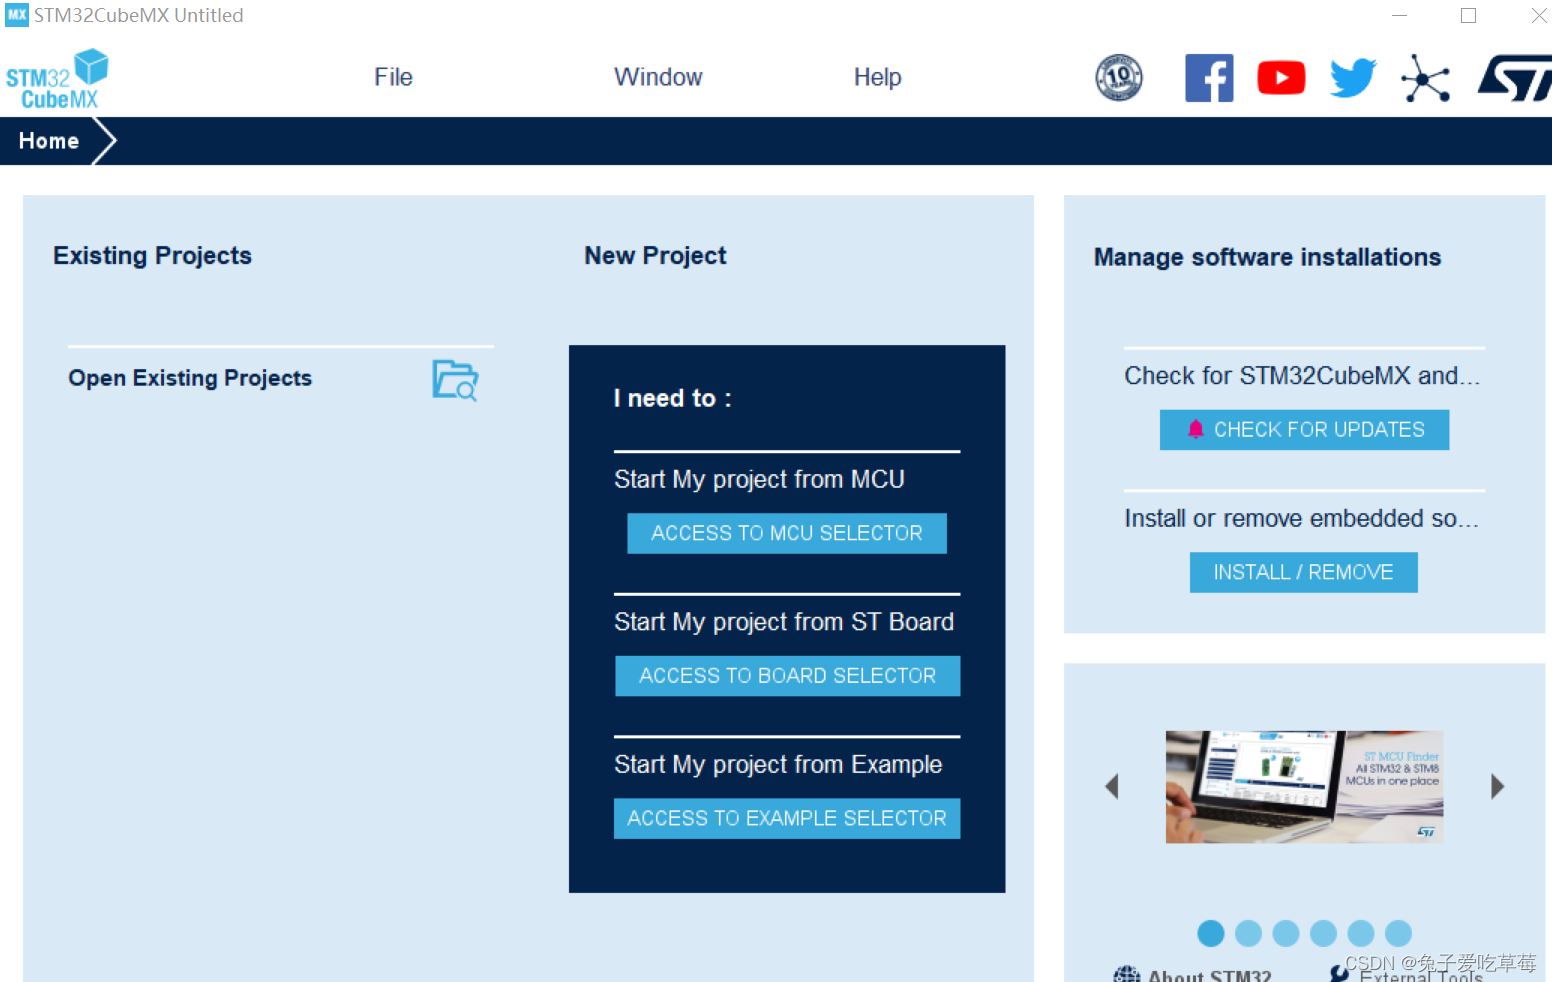Click Access to Example Selector button
The image size is (1552, 982).
[787, 818]
